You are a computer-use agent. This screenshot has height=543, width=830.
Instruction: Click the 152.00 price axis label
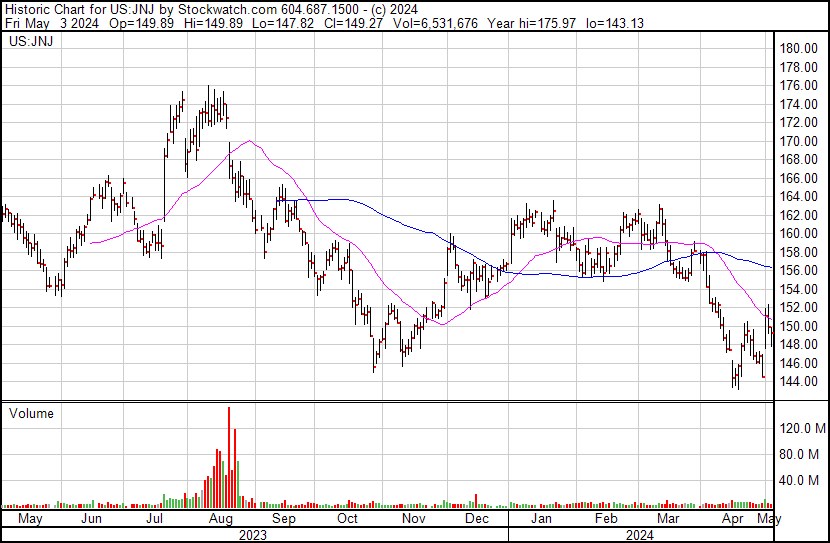click(x=799, y=307)
